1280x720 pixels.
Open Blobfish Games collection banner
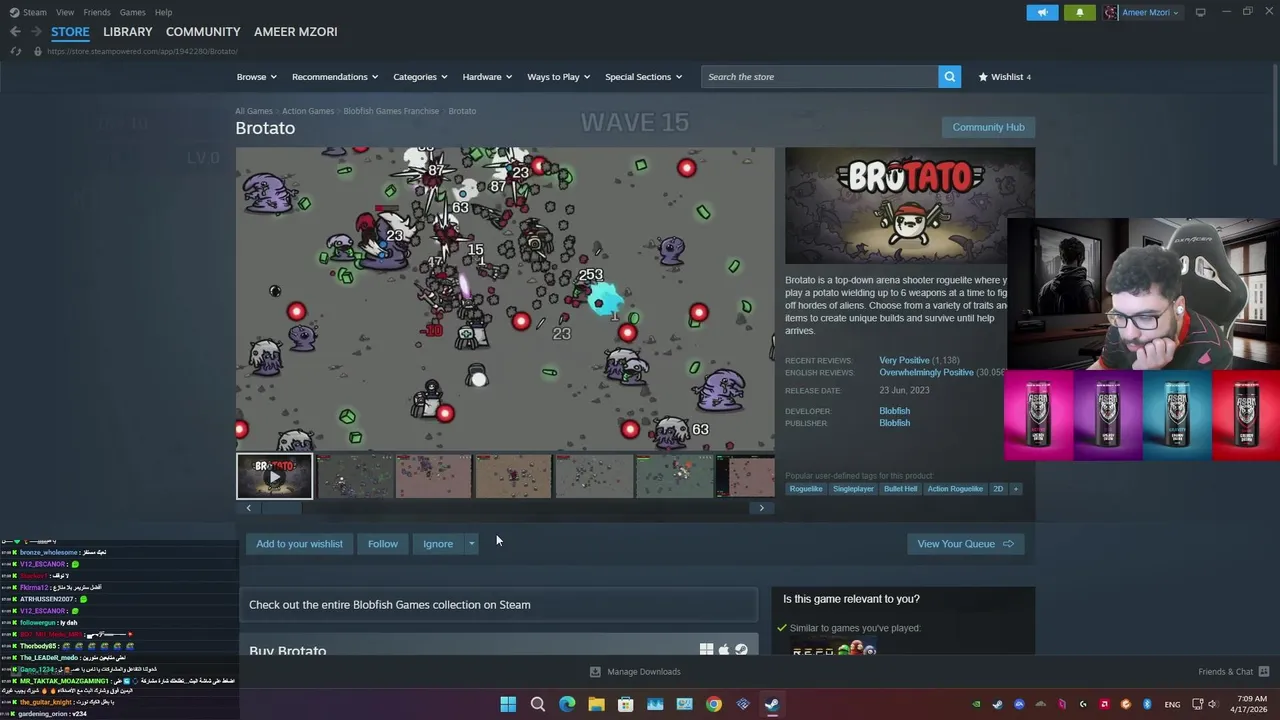498,605
